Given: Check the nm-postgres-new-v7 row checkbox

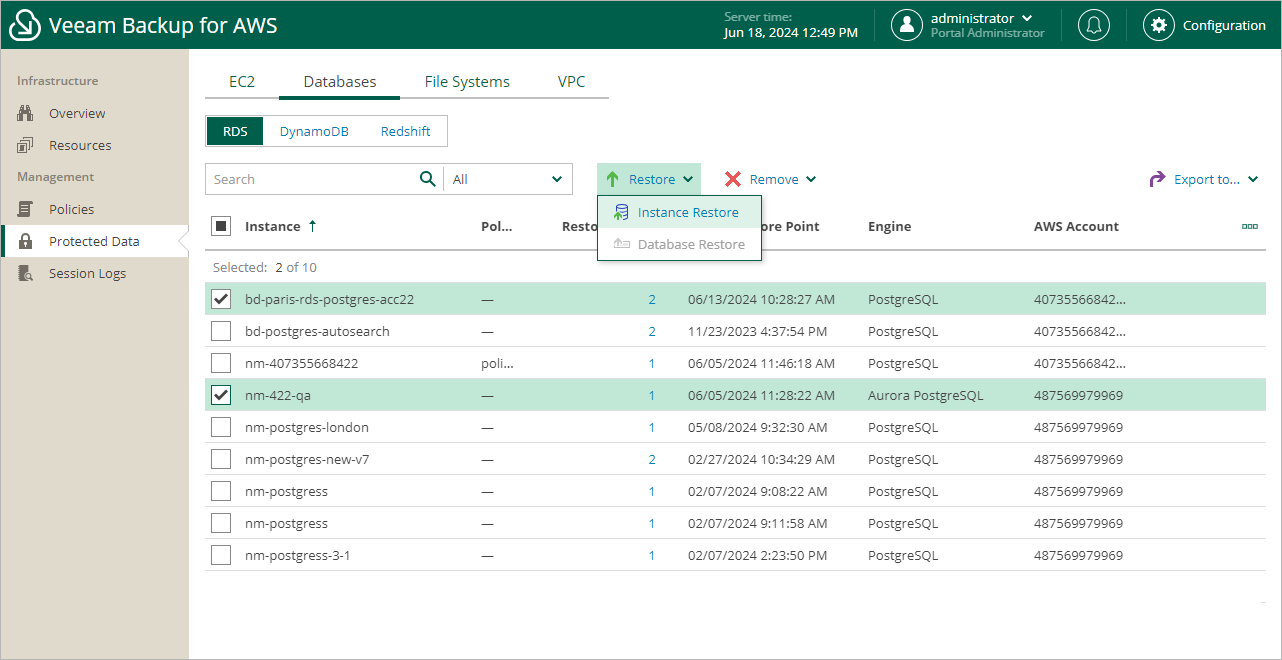Looking at the screenshot, I should point(221,459).
